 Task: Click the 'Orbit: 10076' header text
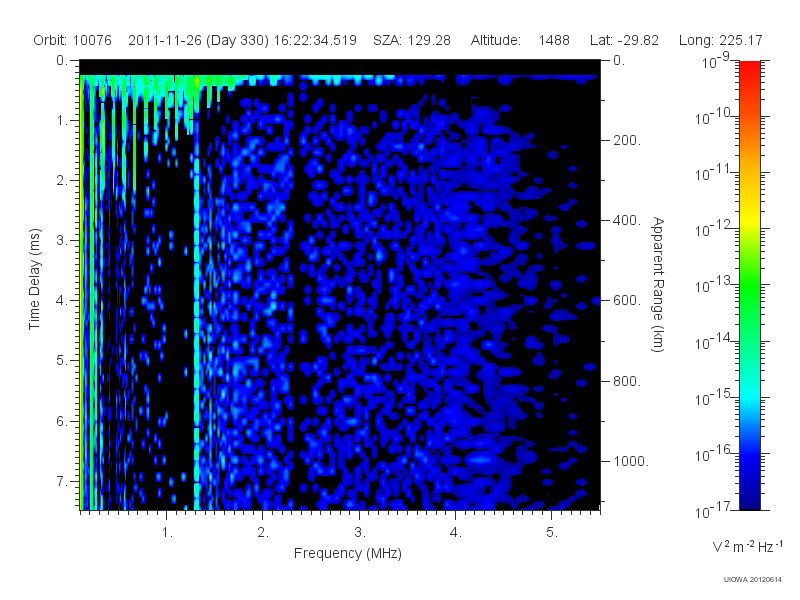click(72, 40)
